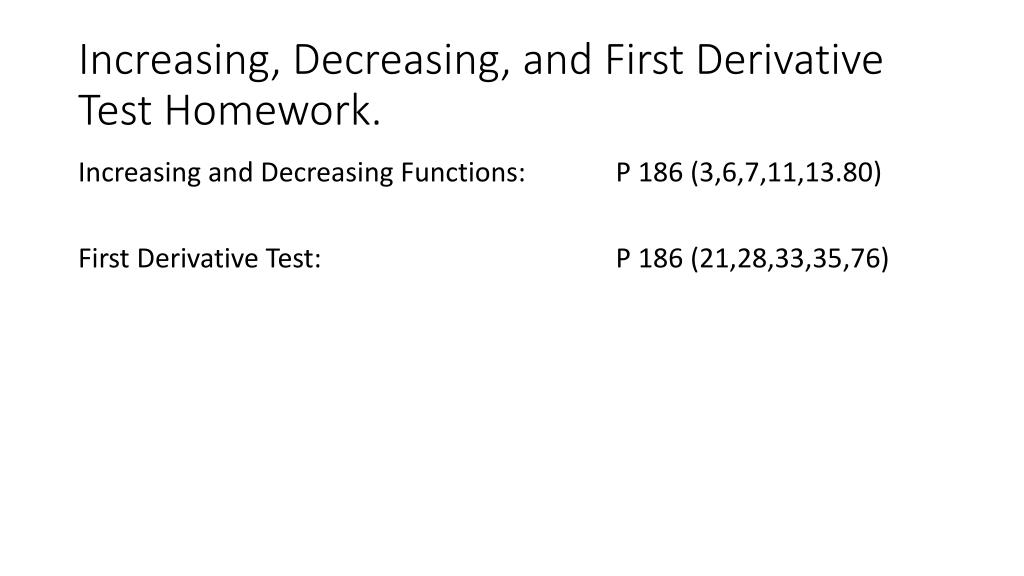Click the word "Functions:" in the body text
The width and height of the screenshot is (1024, 576).
tap(463, 172)
